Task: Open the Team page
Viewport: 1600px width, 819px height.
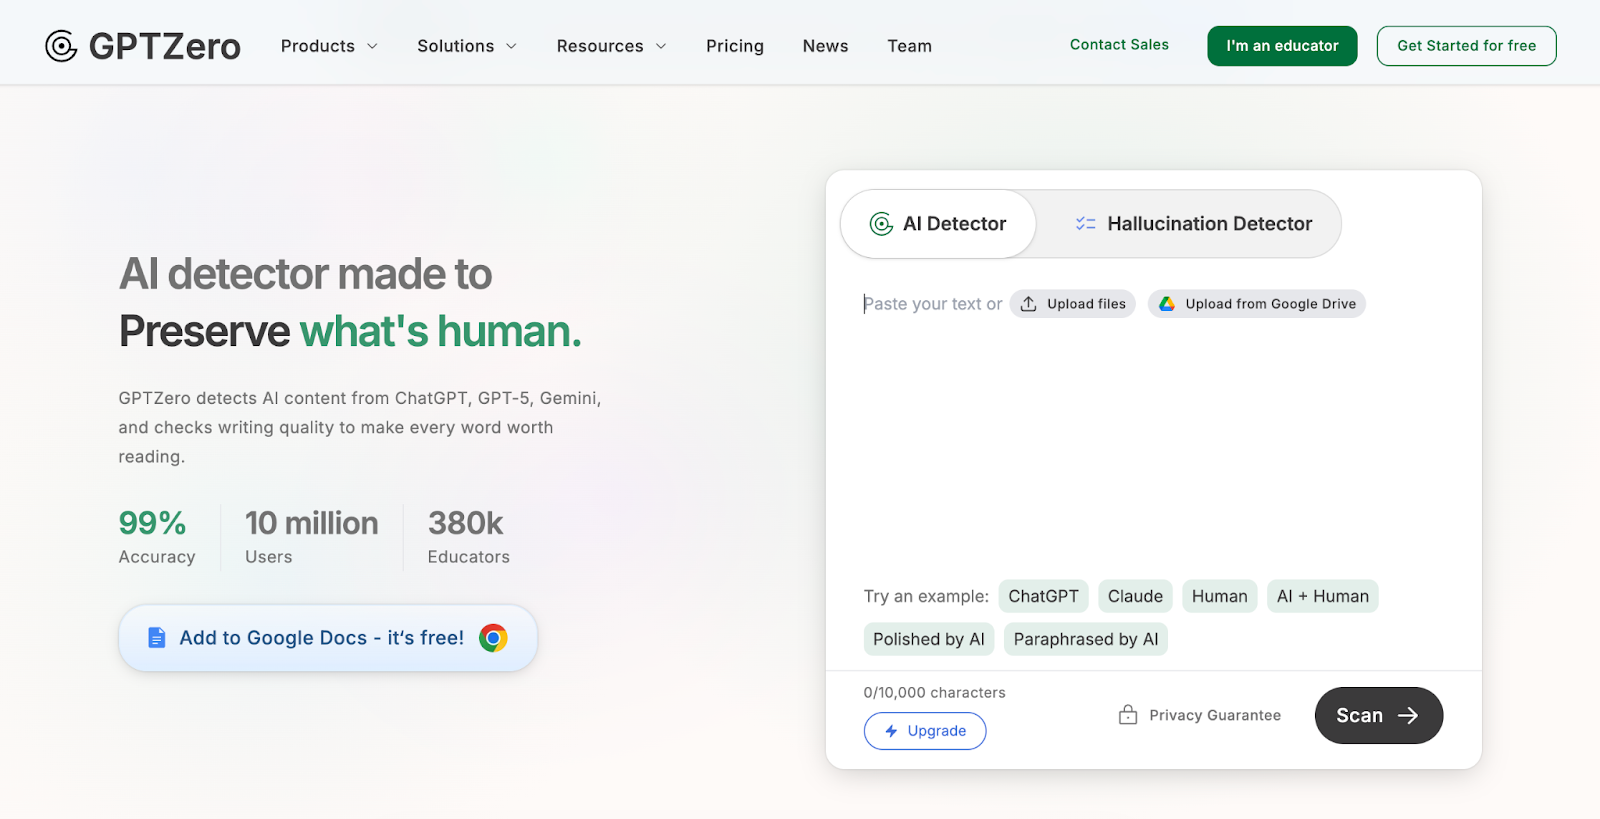Action: coord(909,46)
